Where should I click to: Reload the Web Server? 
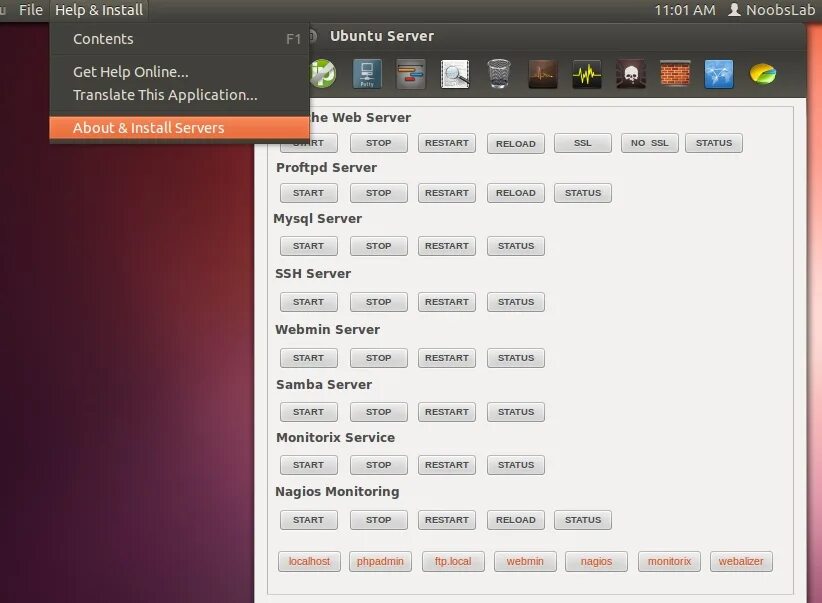pos(516,144)
